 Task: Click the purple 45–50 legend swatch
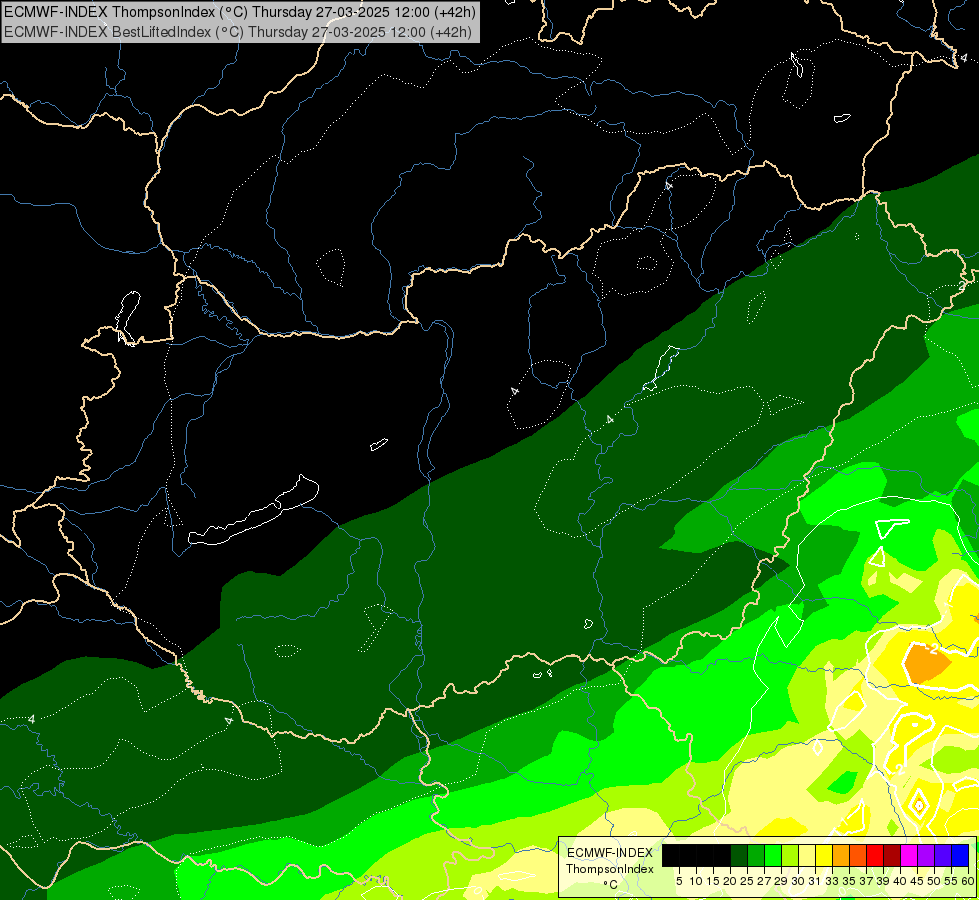[x=926, y=855]
